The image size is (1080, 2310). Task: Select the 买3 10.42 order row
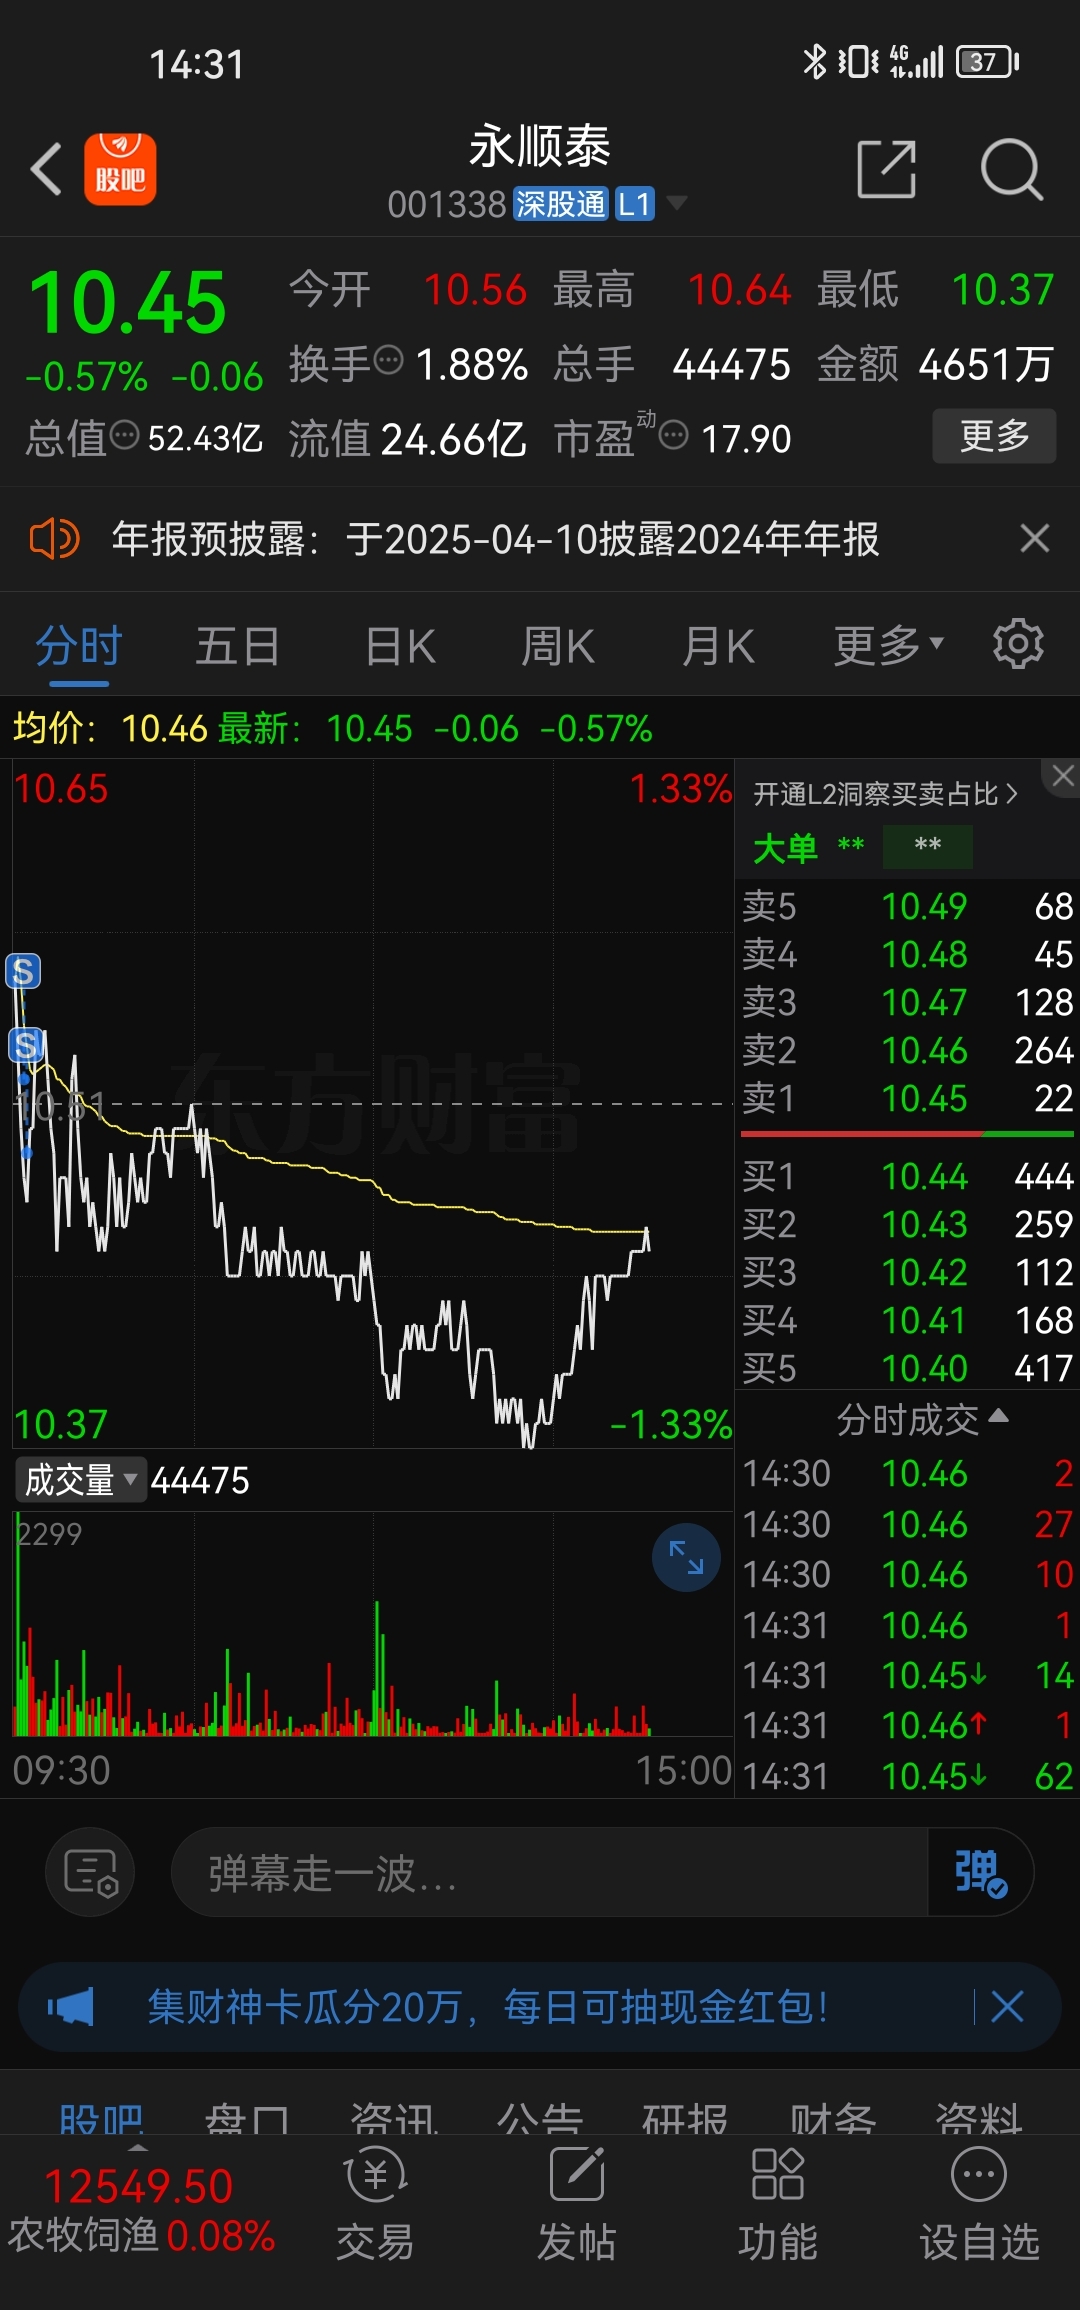pyautogui.click(x=907, y=1272)
